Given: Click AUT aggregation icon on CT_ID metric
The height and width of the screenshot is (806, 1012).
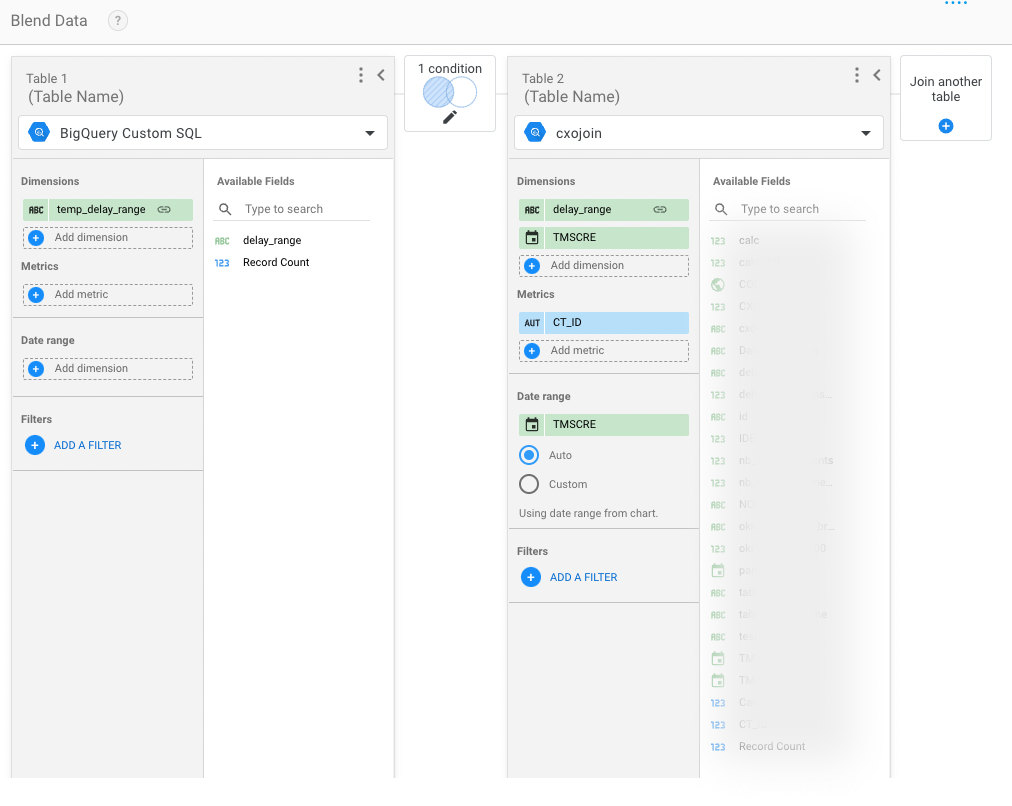Looking at the screenshot, I should [x=532, y=323].
